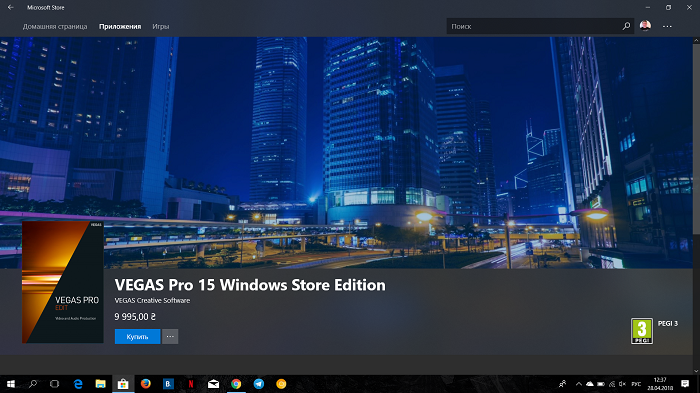Open Windows taskbar search
Viewport: 700px width, 393px height.
33,384
